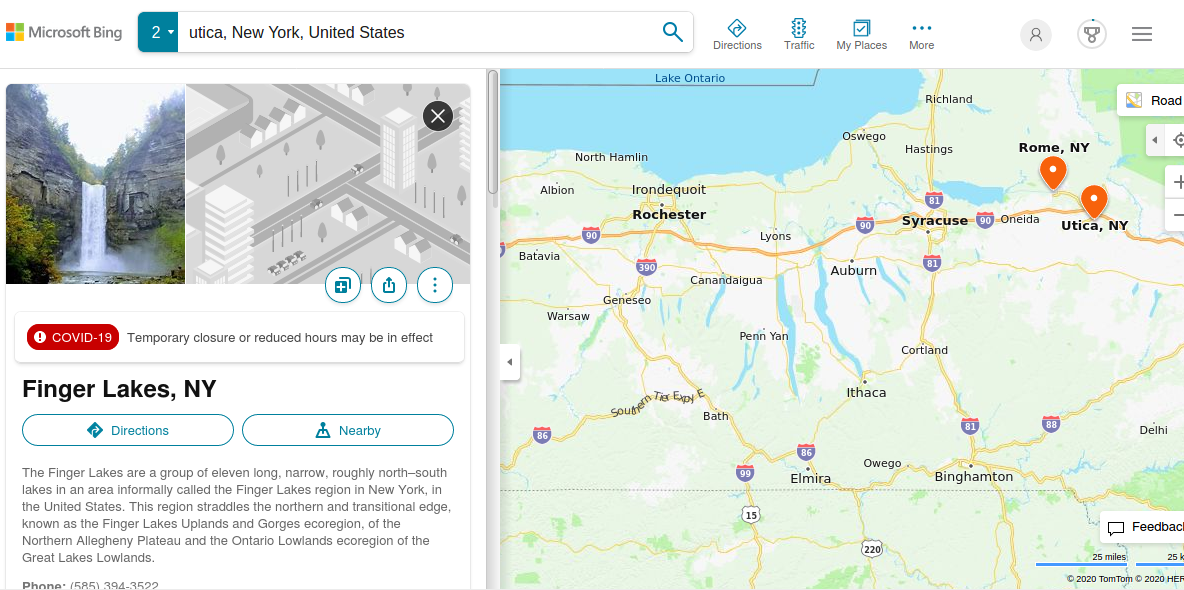Click the Canandaigua label on the map
The width and height of the screenshot is (1184, 590).
pos(726,280)
